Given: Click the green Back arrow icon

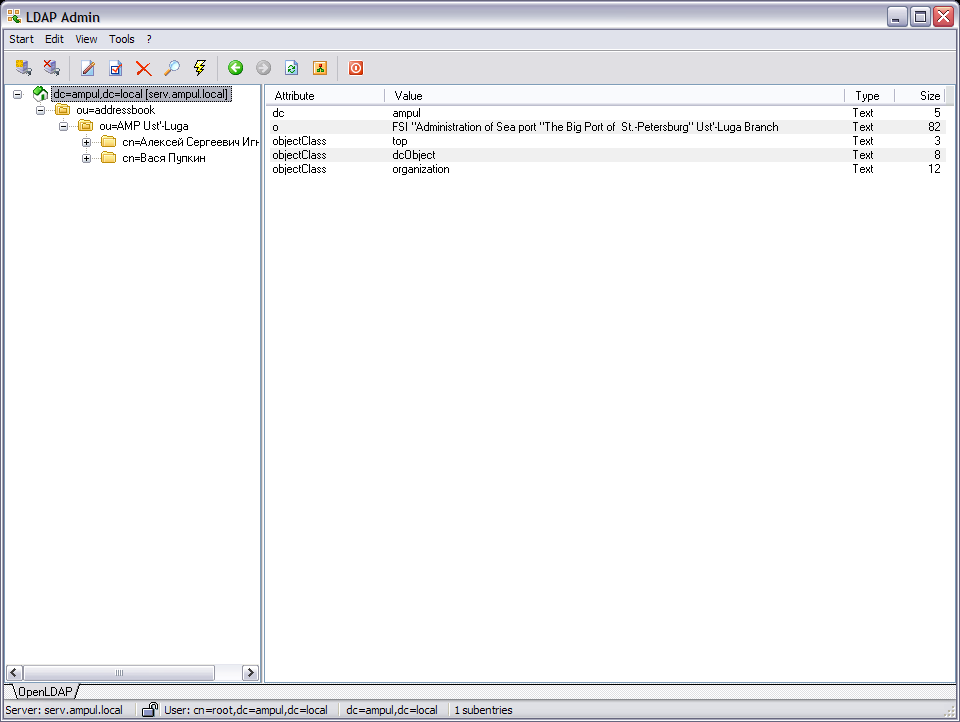Looking at the screenshot, I should click(x=235, y=68).
